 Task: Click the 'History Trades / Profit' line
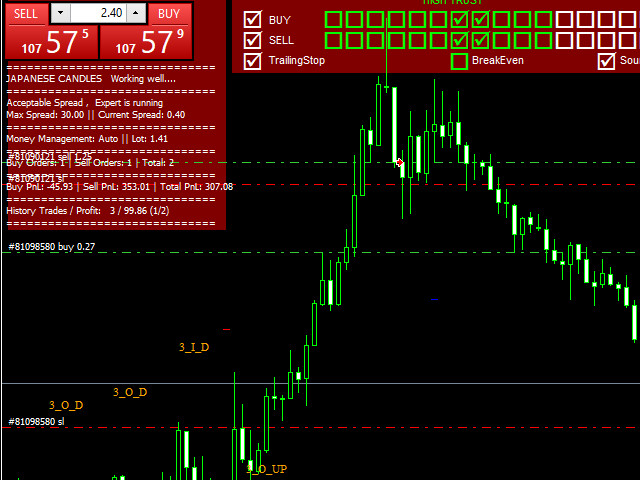pos(88,211)
